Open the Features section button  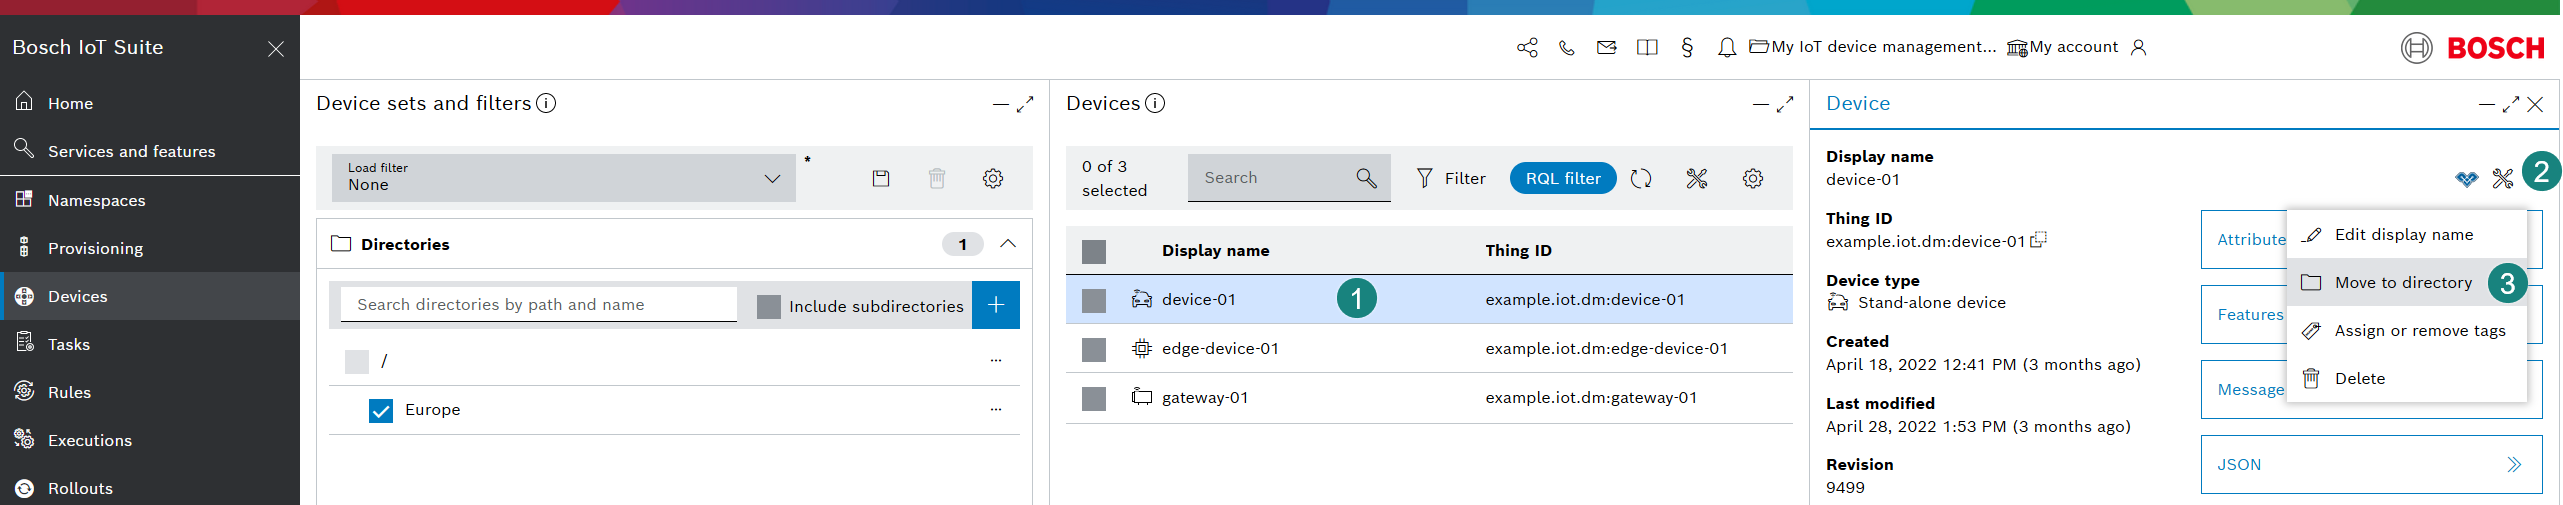pos(2244,314)
